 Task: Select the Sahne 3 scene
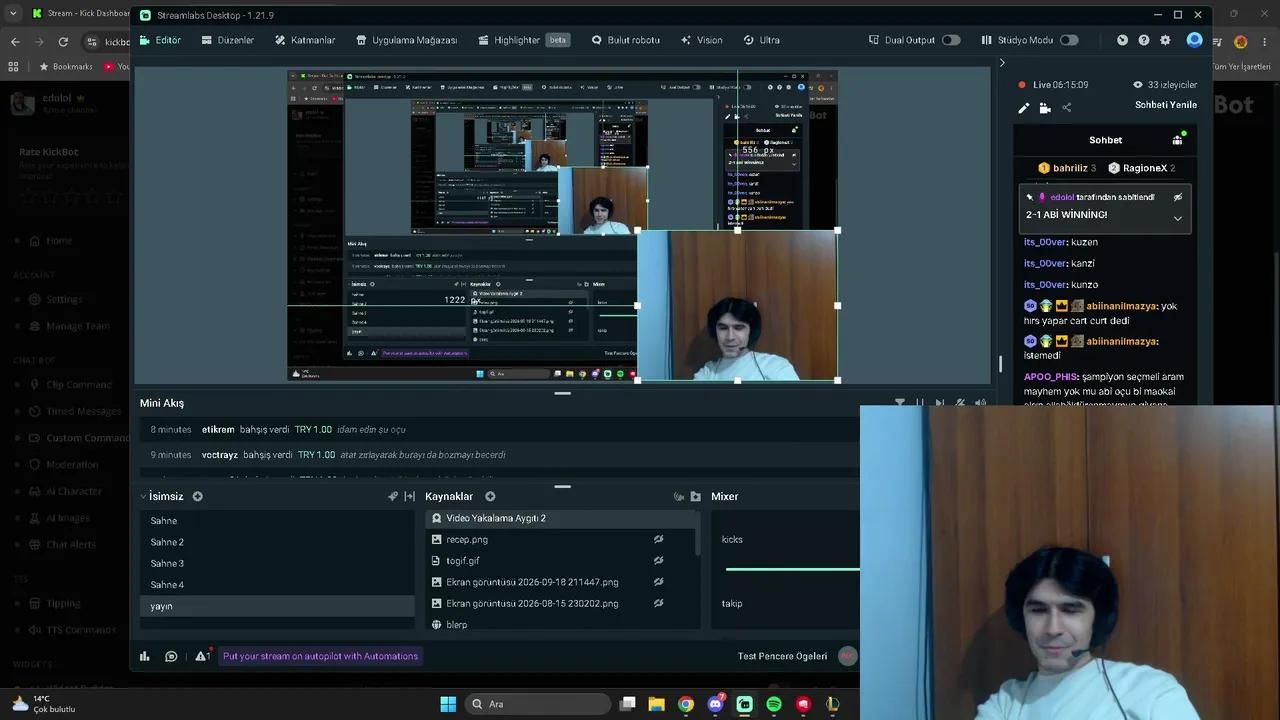pos(276,563)
